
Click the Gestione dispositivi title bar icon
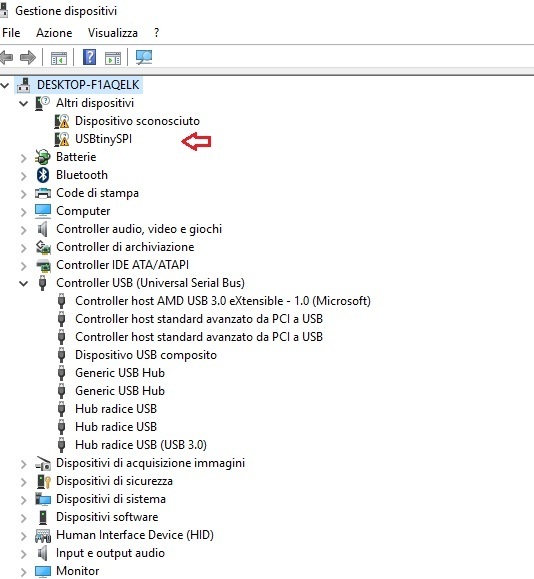4,10
